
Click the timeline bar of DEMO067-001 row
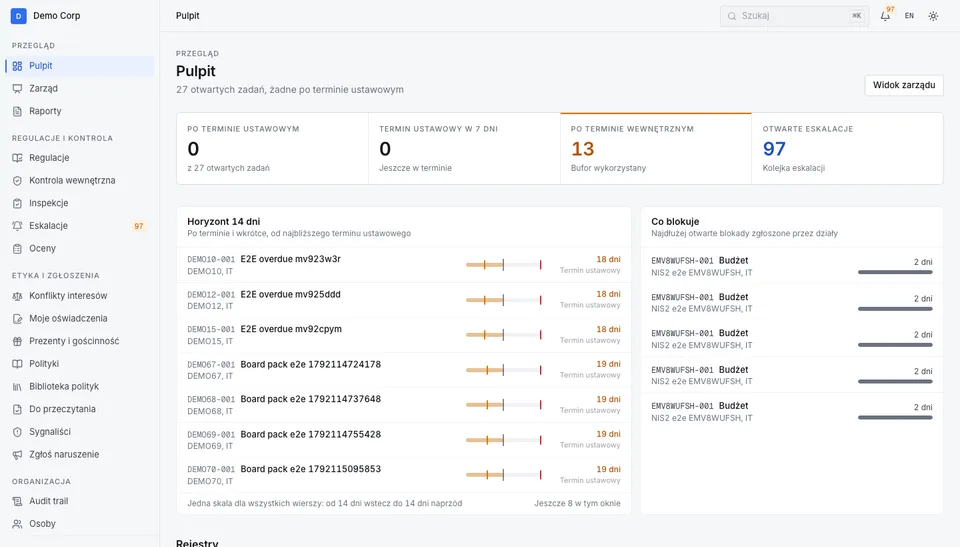pyautogui.click(x=503, y=370)
